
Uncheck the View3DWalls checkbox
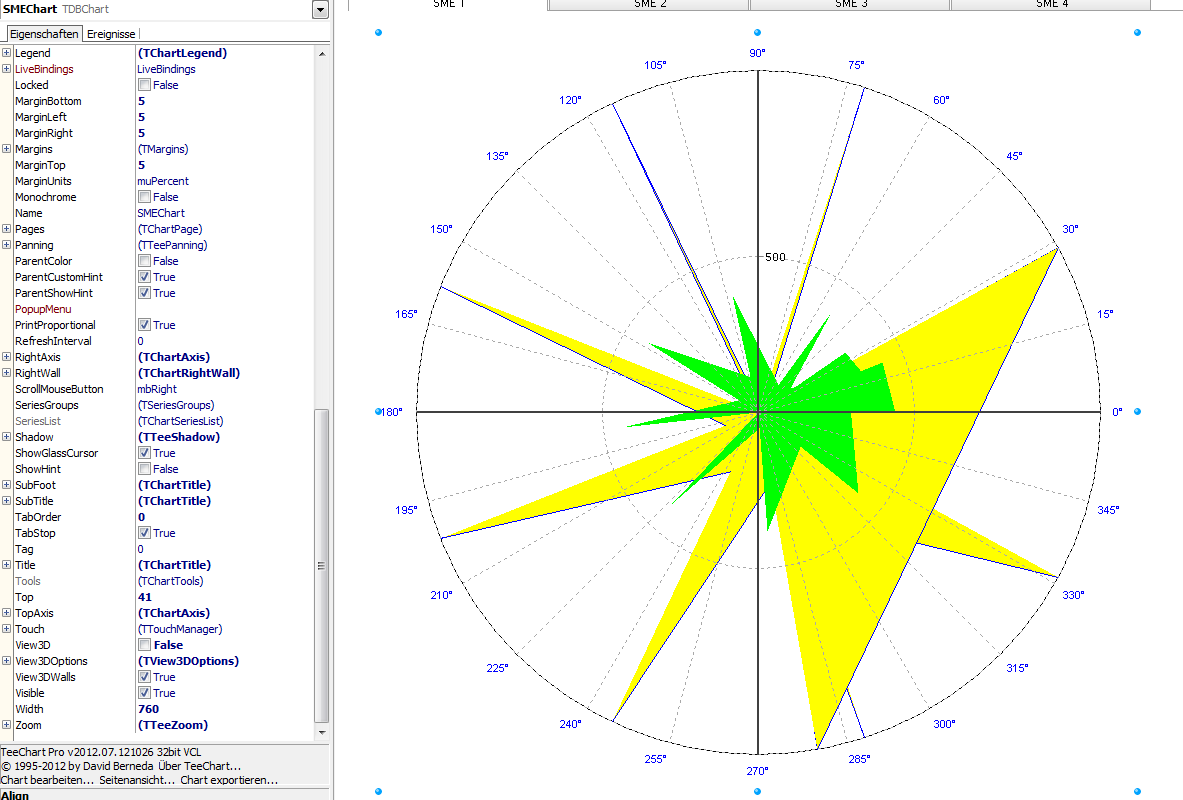pos(144,677)
